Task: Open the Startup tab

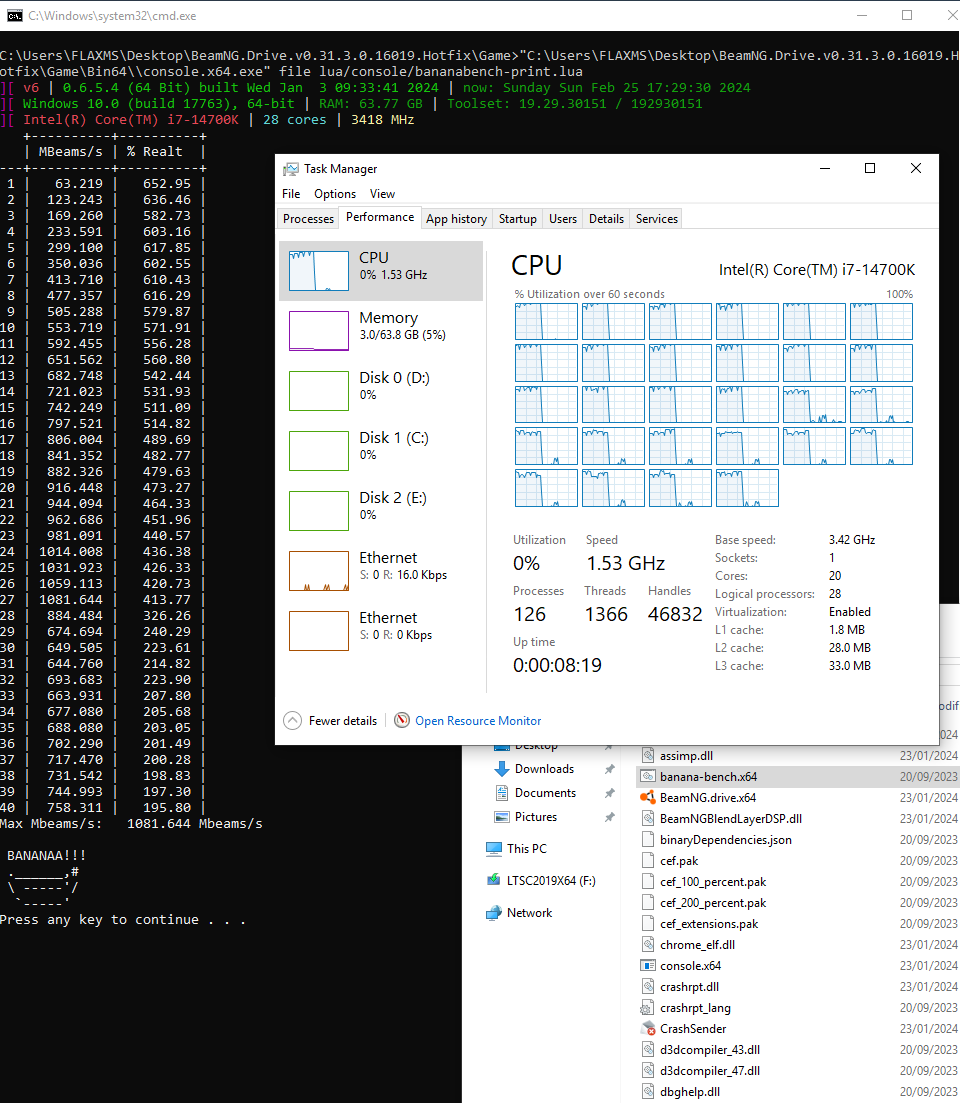Action: pyautogui.click(x=518, y=219)
